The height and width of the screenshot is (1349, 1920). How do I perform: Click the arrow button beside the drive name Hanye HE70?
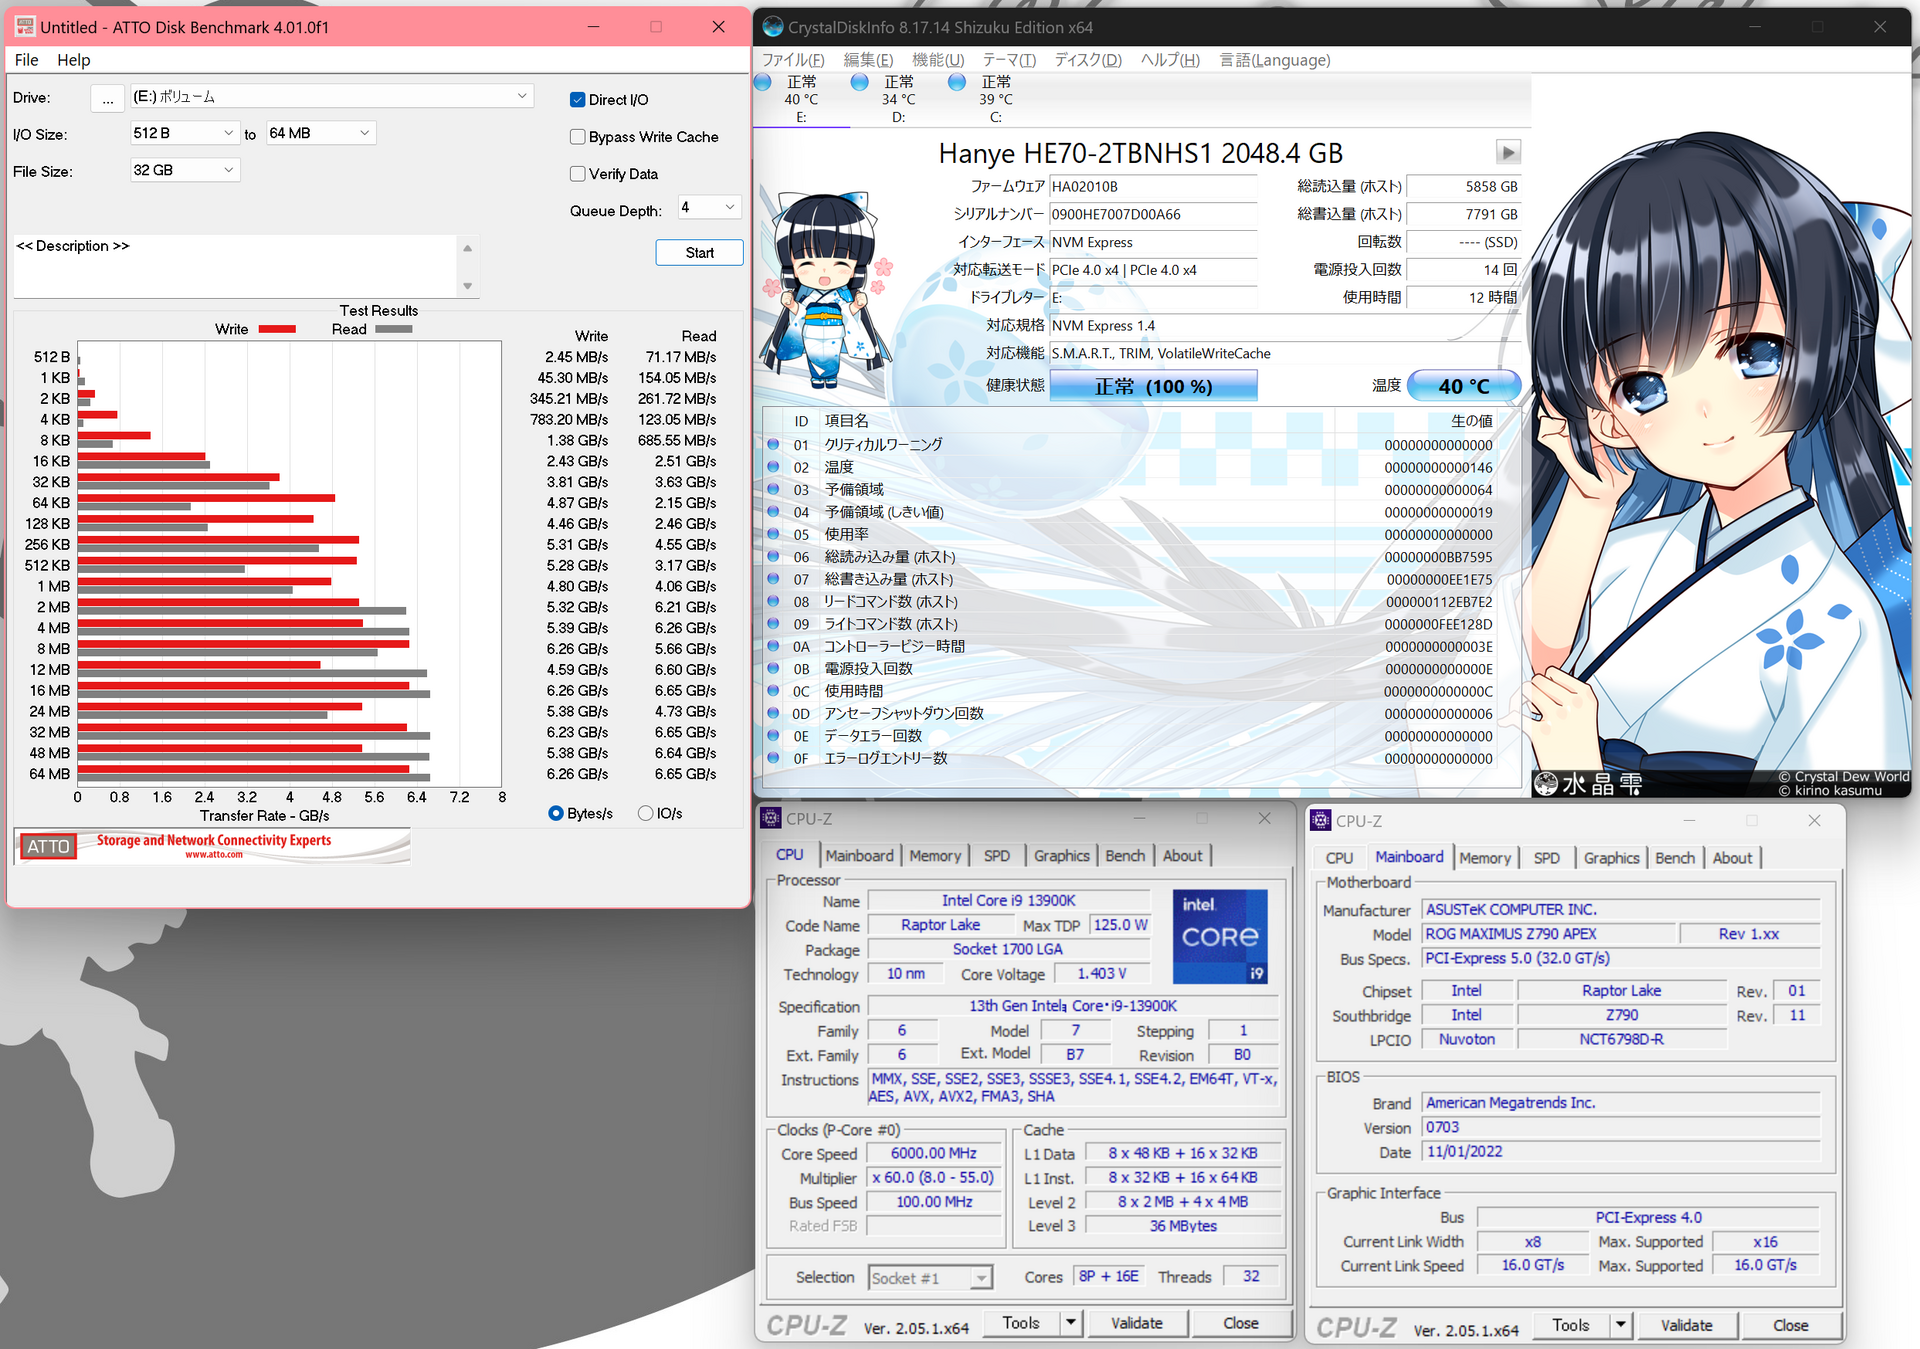point(1508,152)
